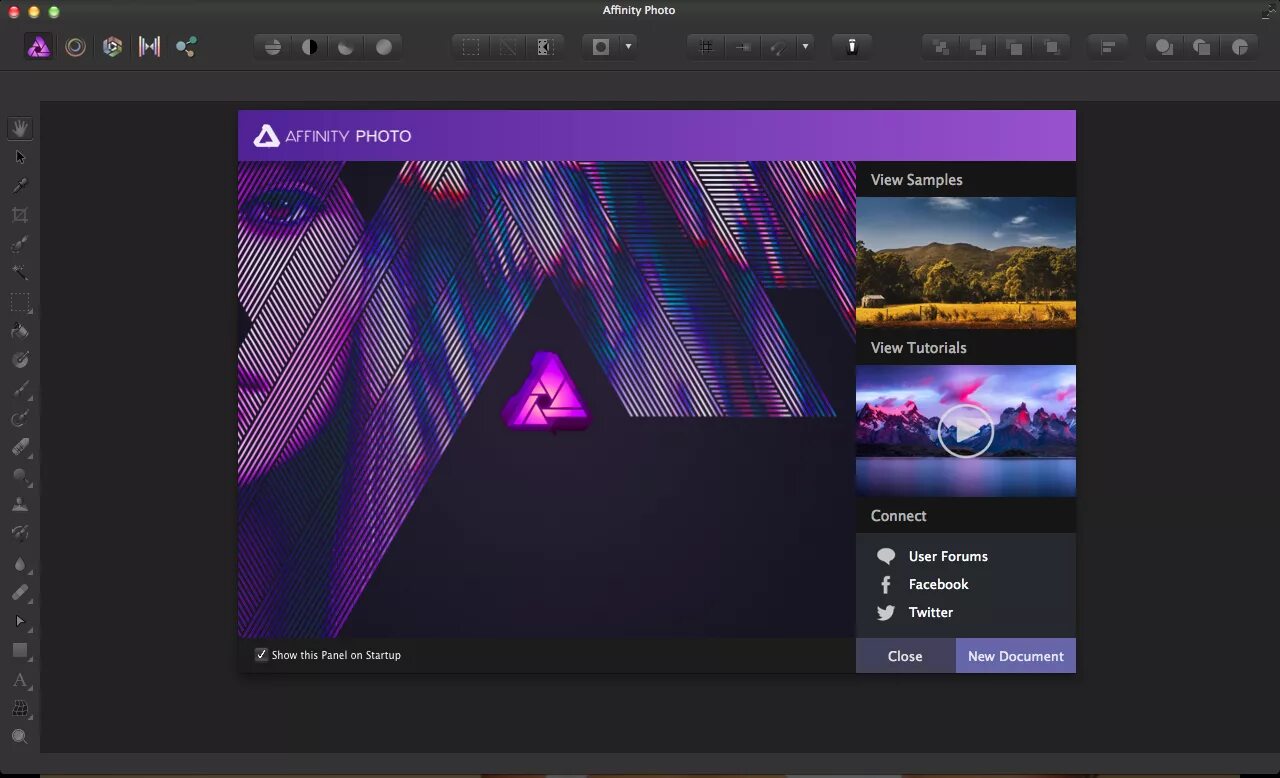Toggle the Show Grid toolbar icon
This screenshot has height=778, width=1280.
[706, 47]
